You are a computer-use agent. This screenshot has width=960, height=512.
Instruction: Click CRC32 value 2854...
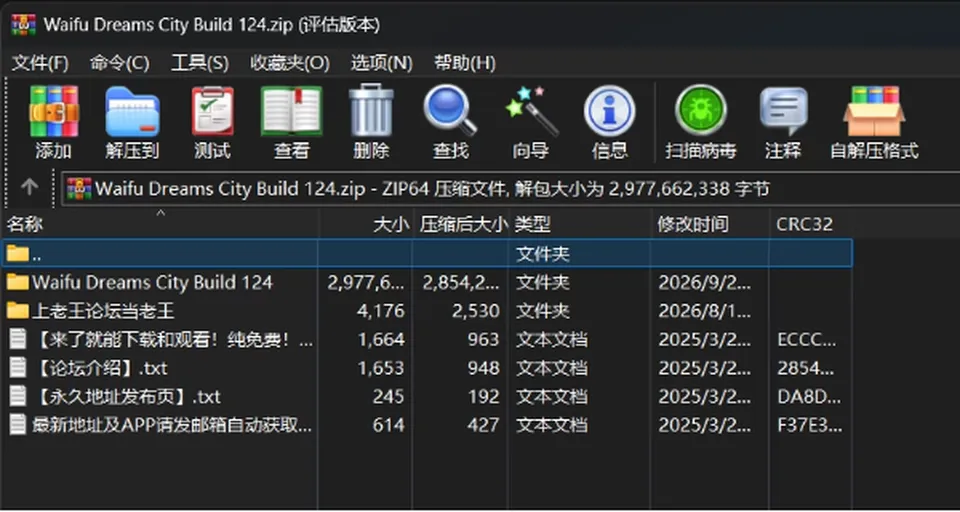point(807,368)
